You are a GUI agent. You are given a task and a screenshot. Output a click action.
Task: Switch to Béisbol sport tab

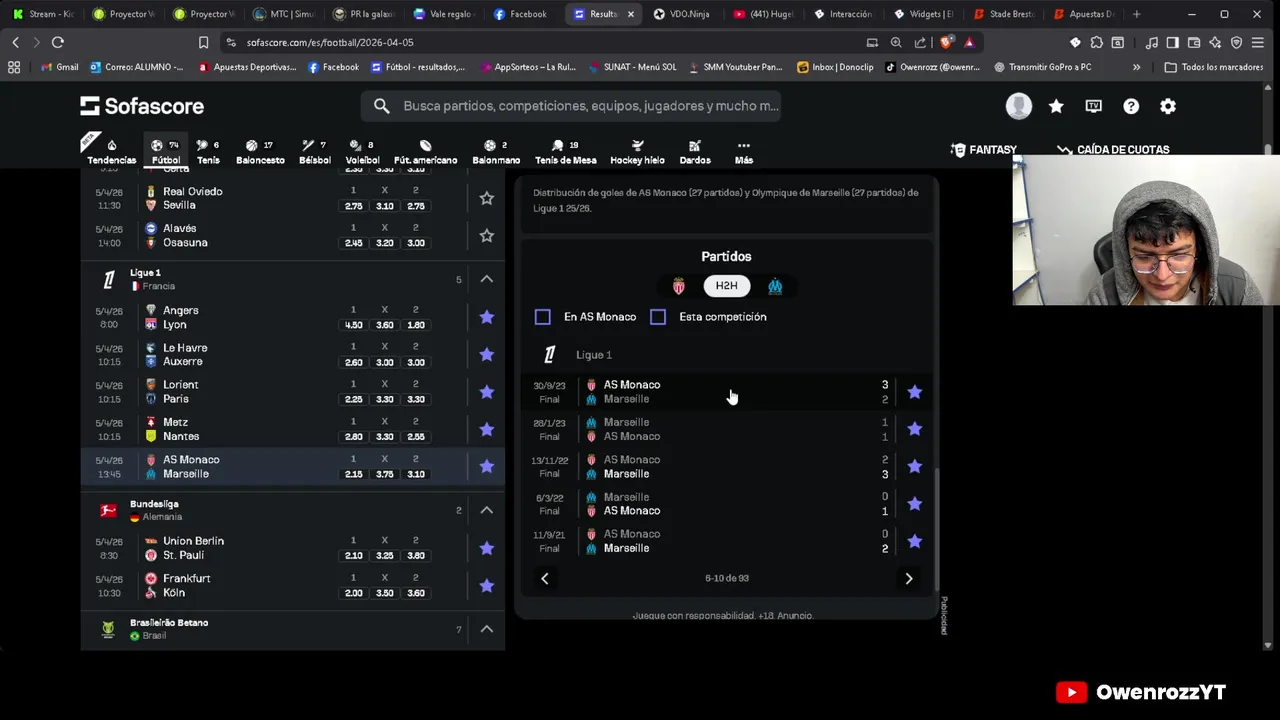click(315, 152)
